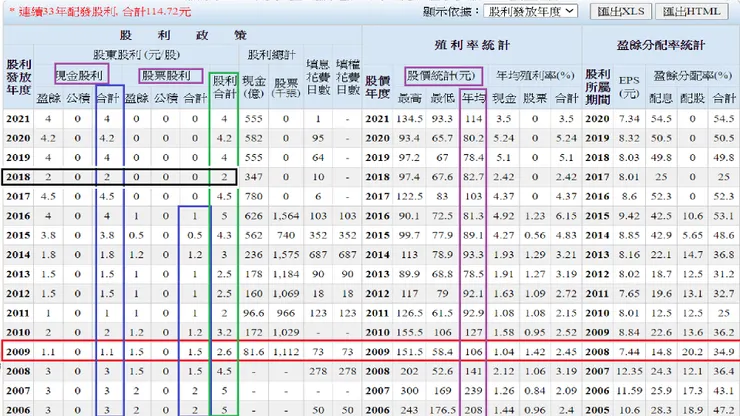The height and width of the screenshot is (416, 740).
Task: Click the 匯出XLS export button
Action: (x=621, y=11)
